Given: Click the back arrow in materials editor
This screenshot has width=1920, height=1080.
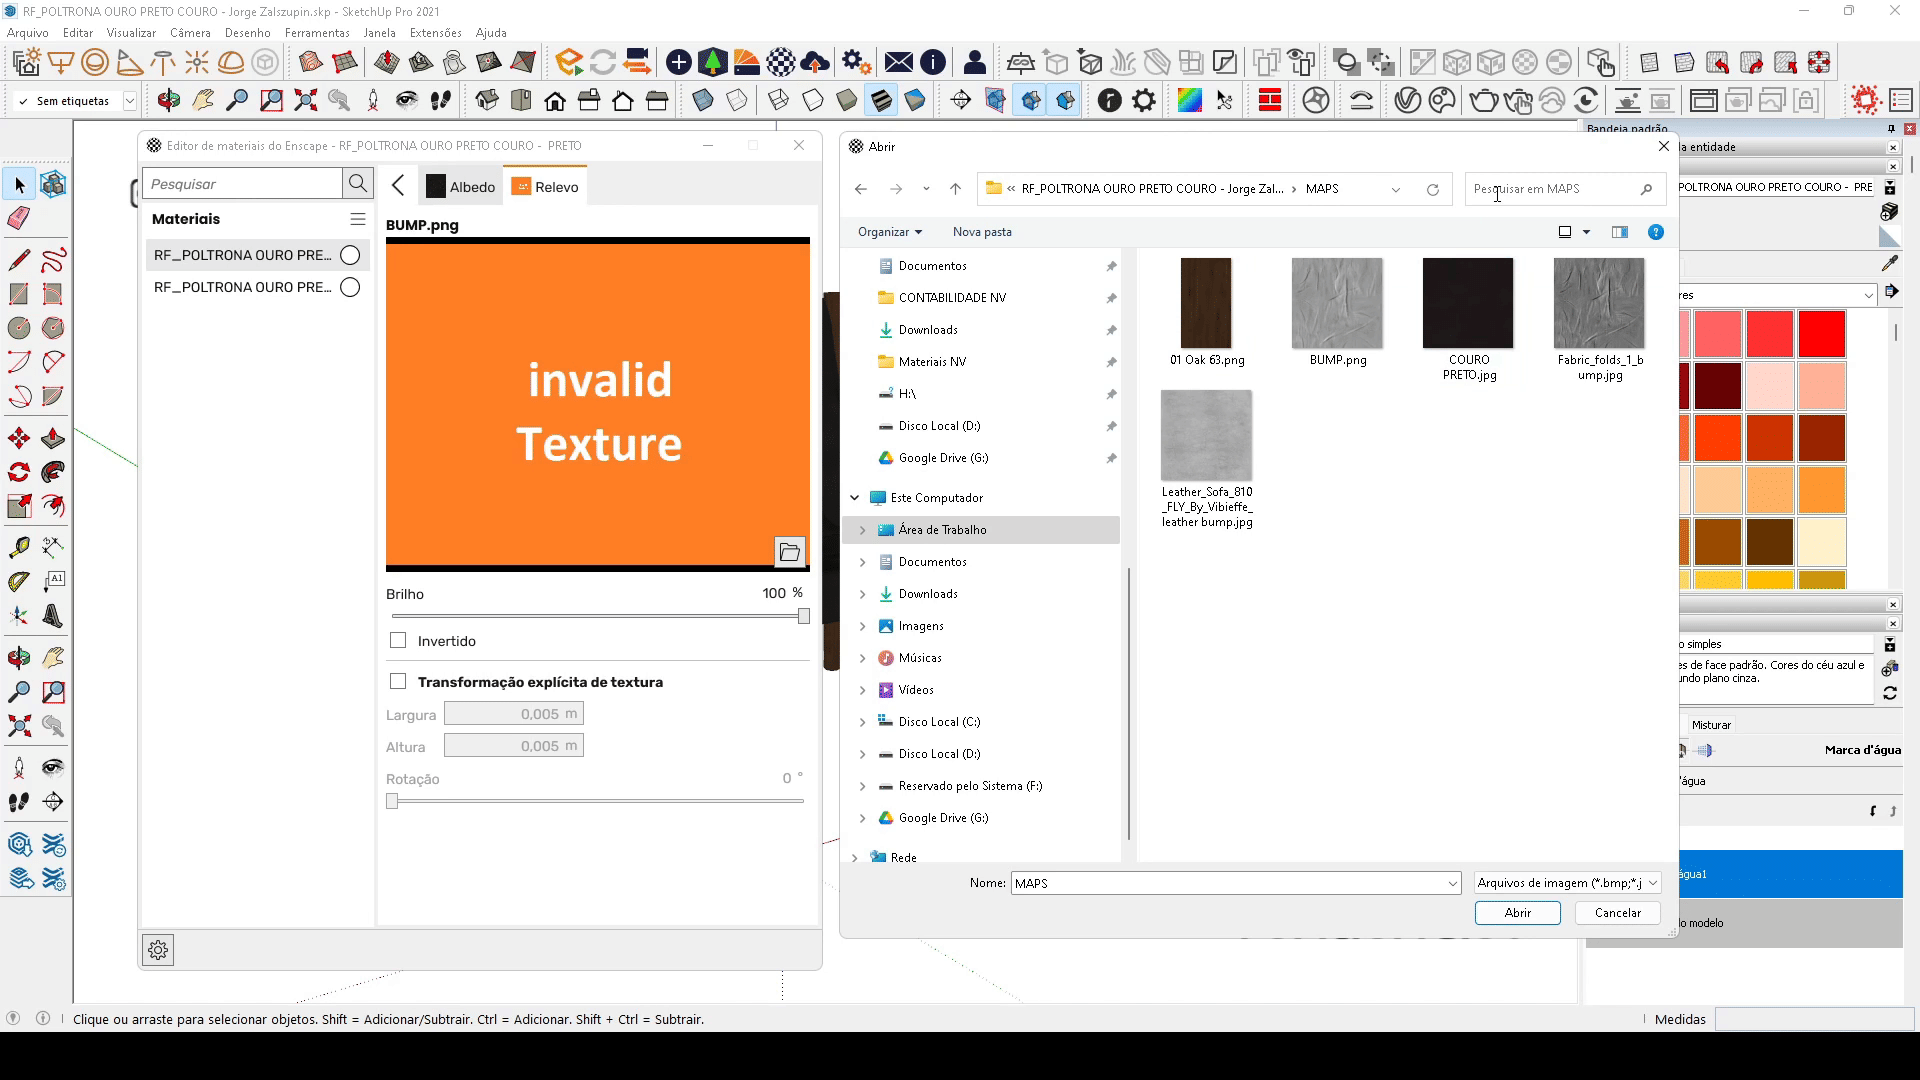Looking at the screenshot, I should pos(399,186).
